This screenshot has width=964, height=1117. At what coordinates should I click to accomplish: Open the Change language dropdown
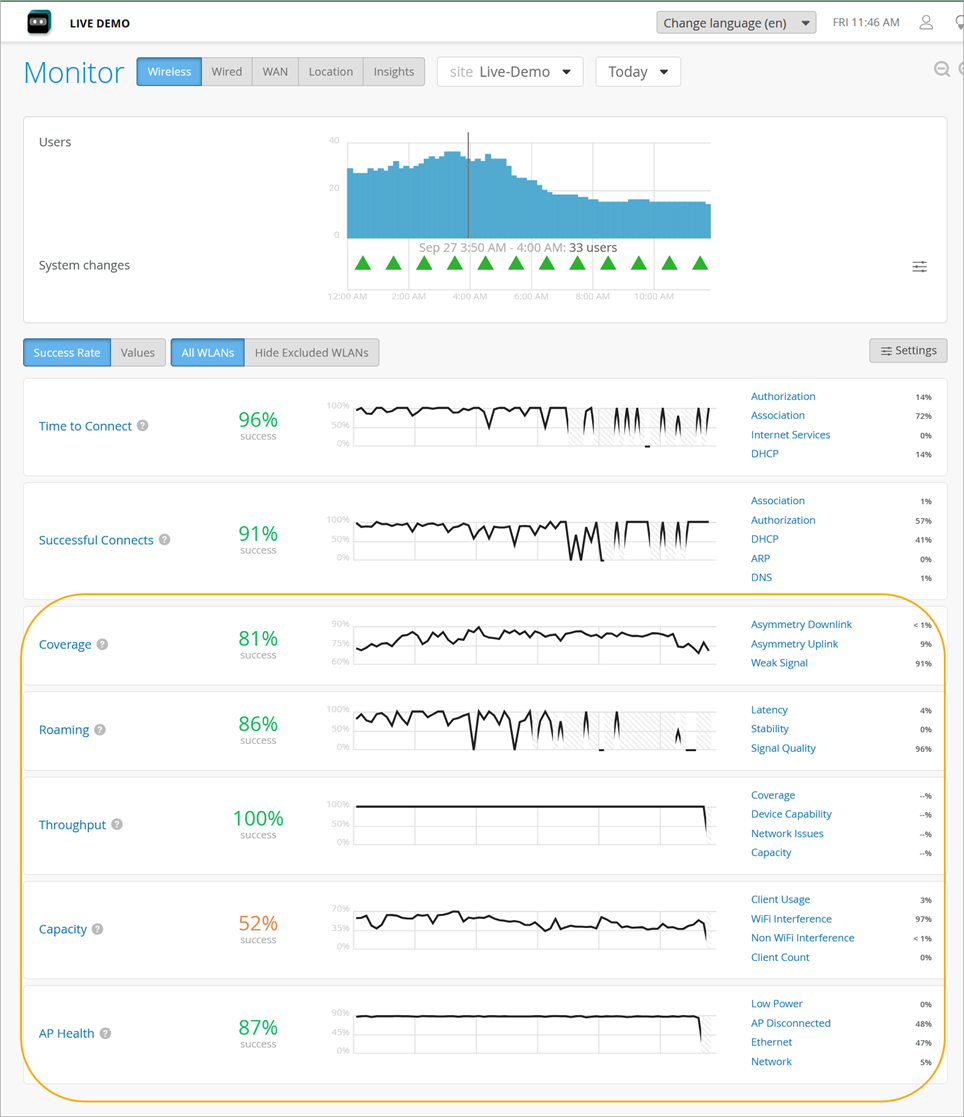[736, 23]
